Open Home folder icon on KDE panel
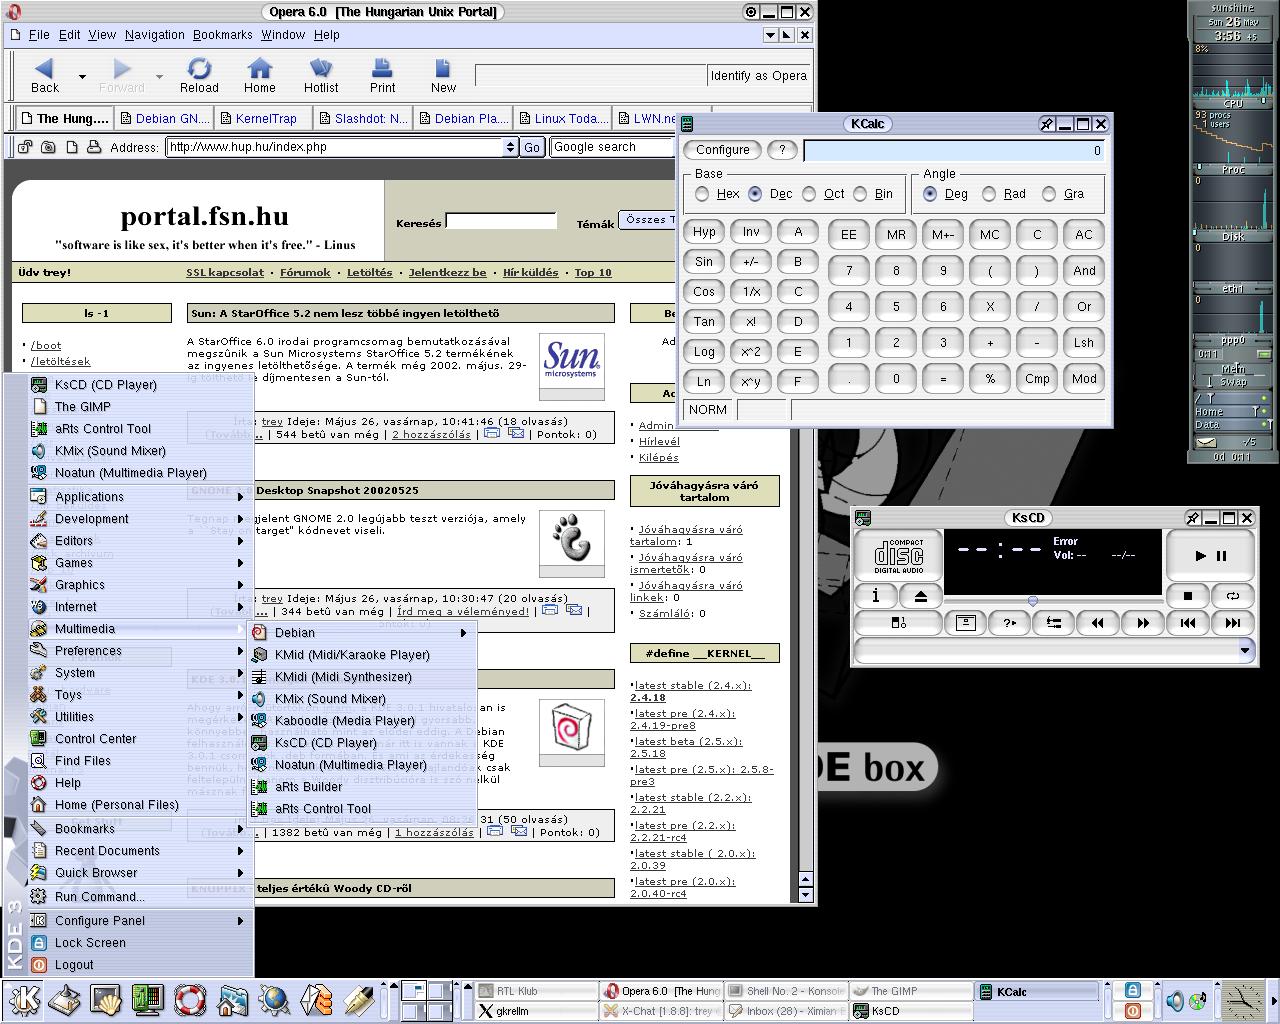1280x1024 pixels. click(x=231, y=1000)
